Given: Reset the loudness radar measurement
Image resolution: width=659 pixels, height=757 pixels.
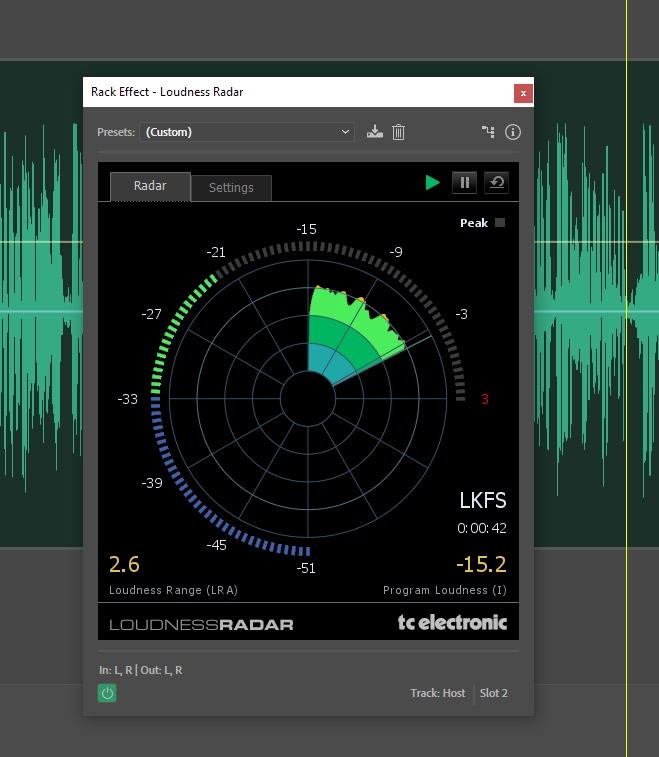Looking at the screenshot, I should [x=496, y=182].
